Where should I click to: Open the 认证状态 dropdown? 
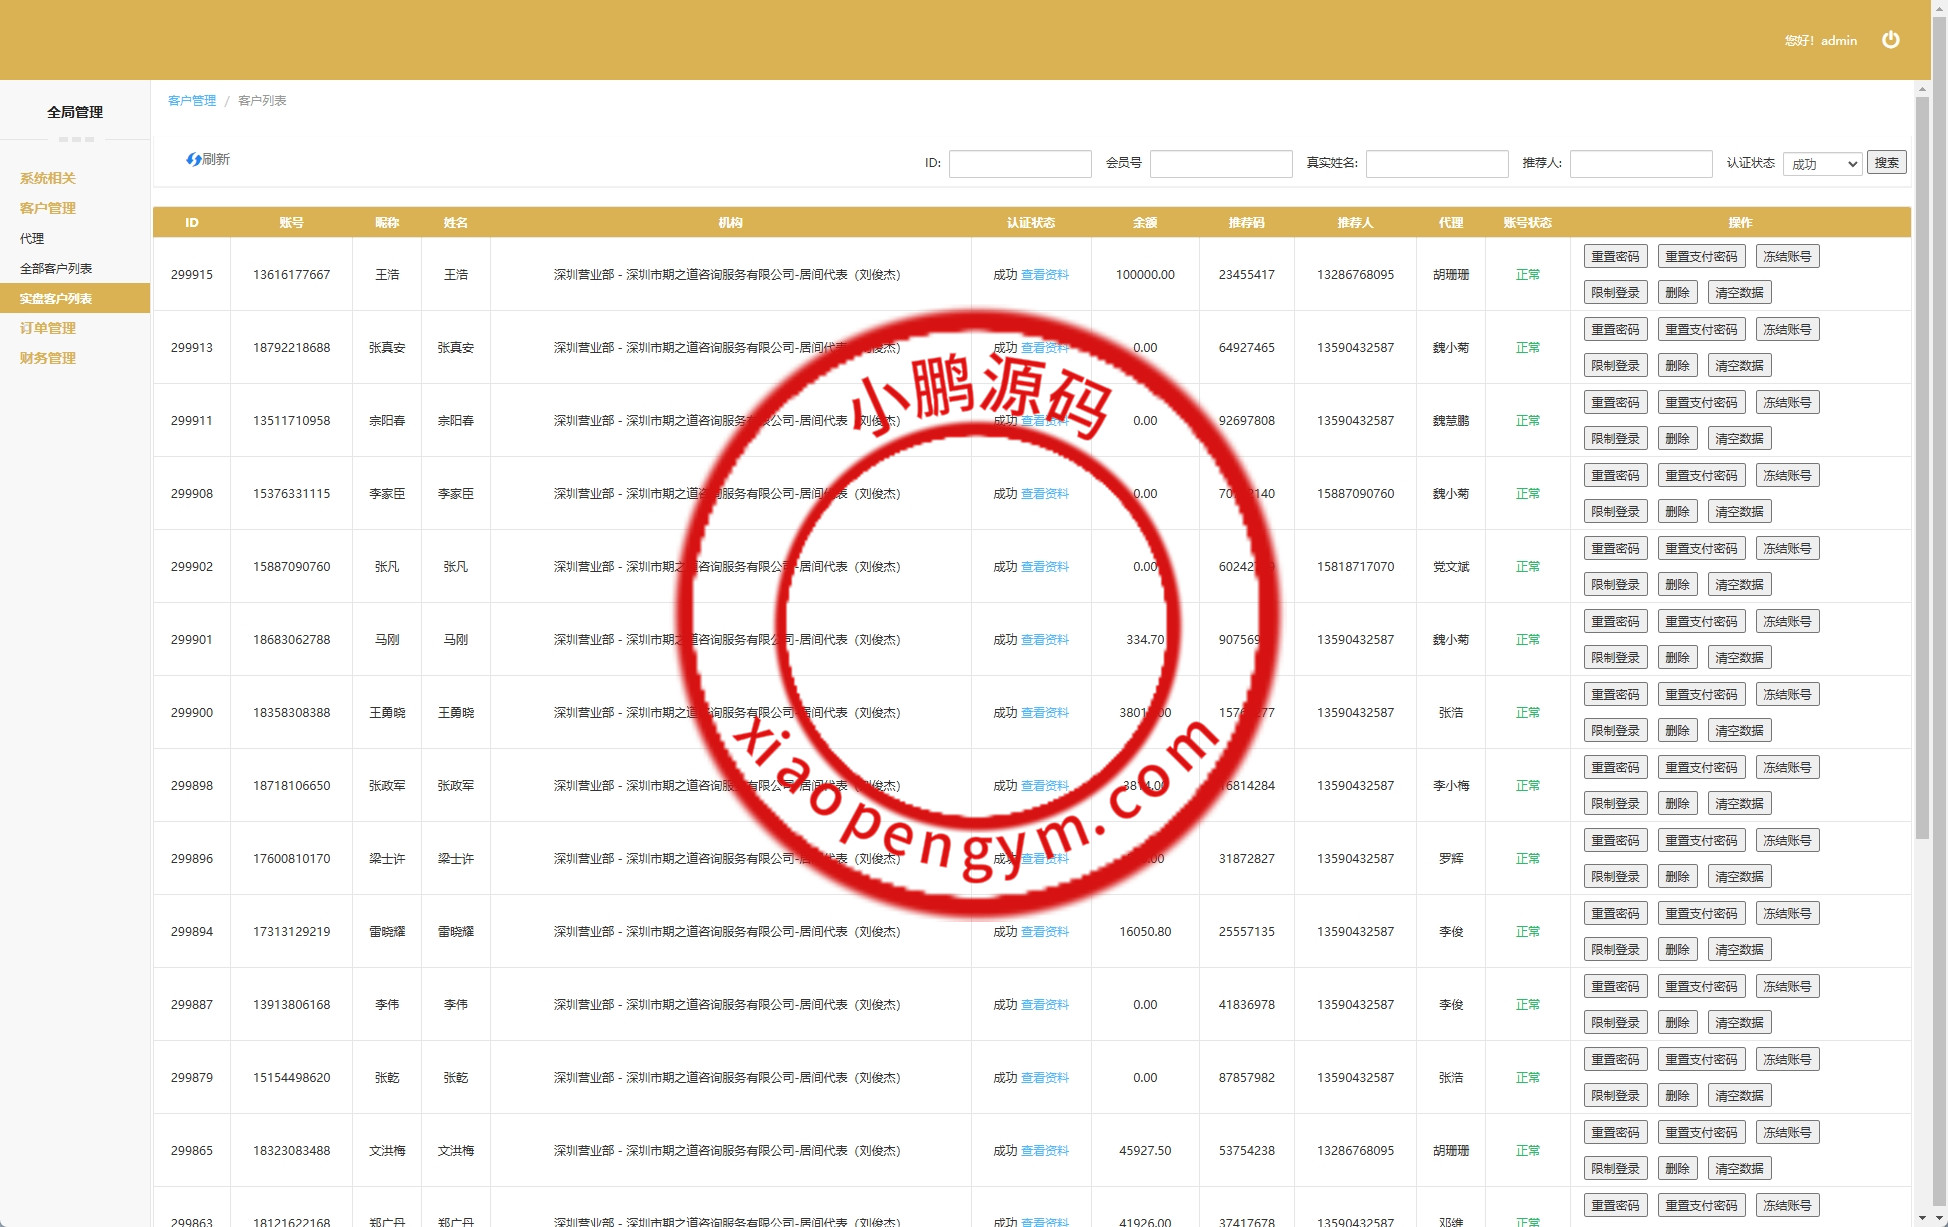point(1822,164)
